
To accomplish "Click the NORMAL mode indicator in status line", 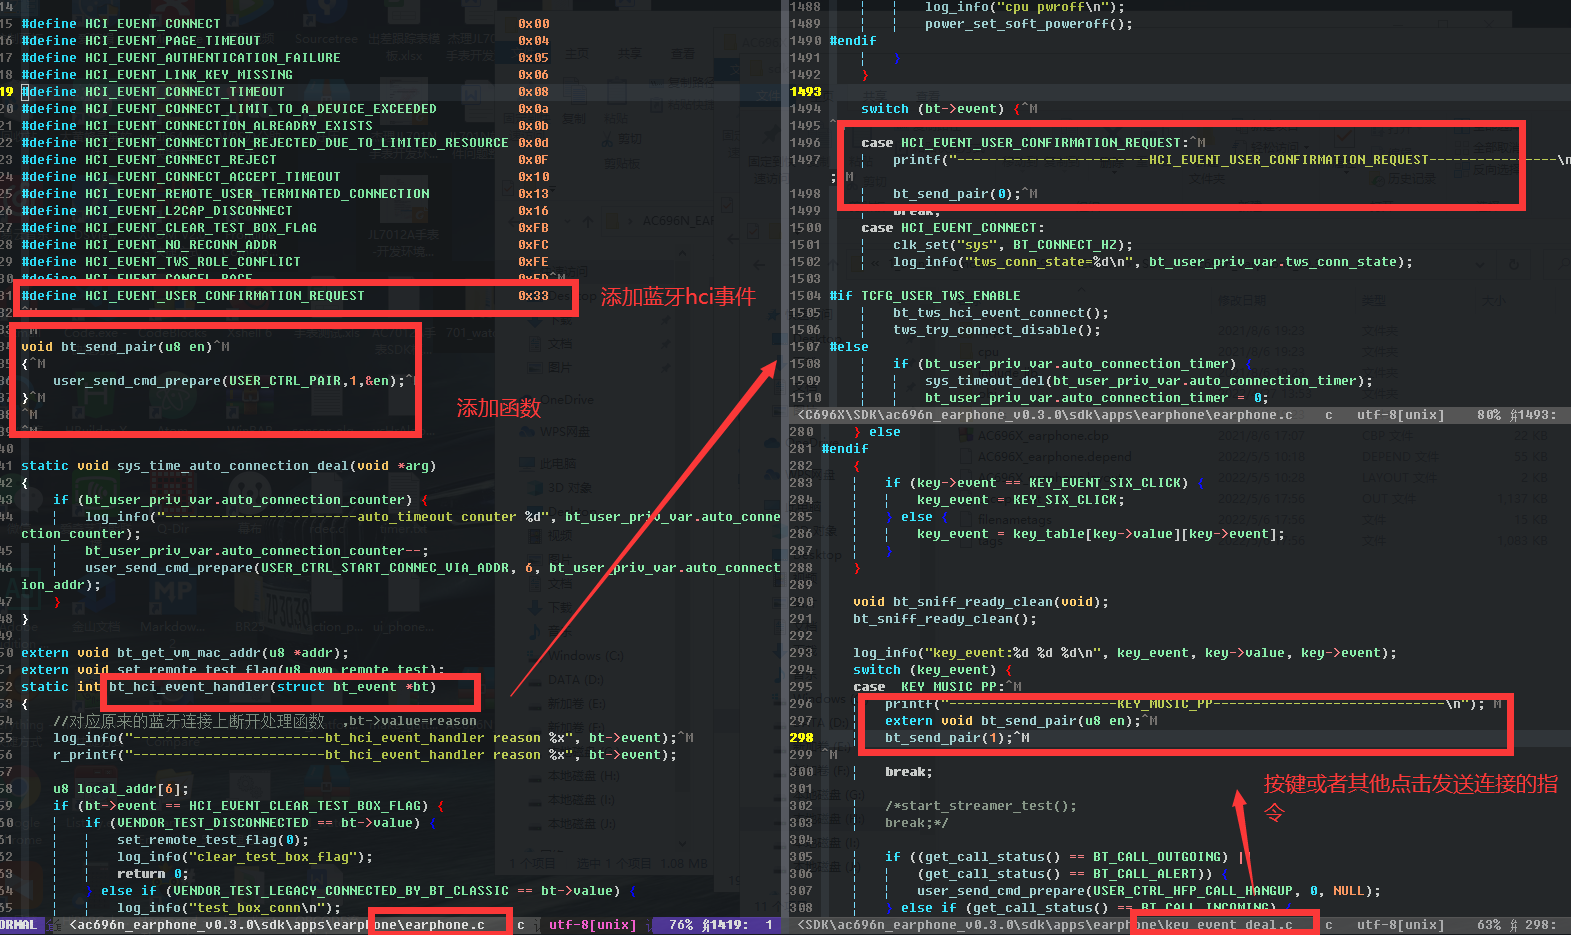I will [19, 925].
